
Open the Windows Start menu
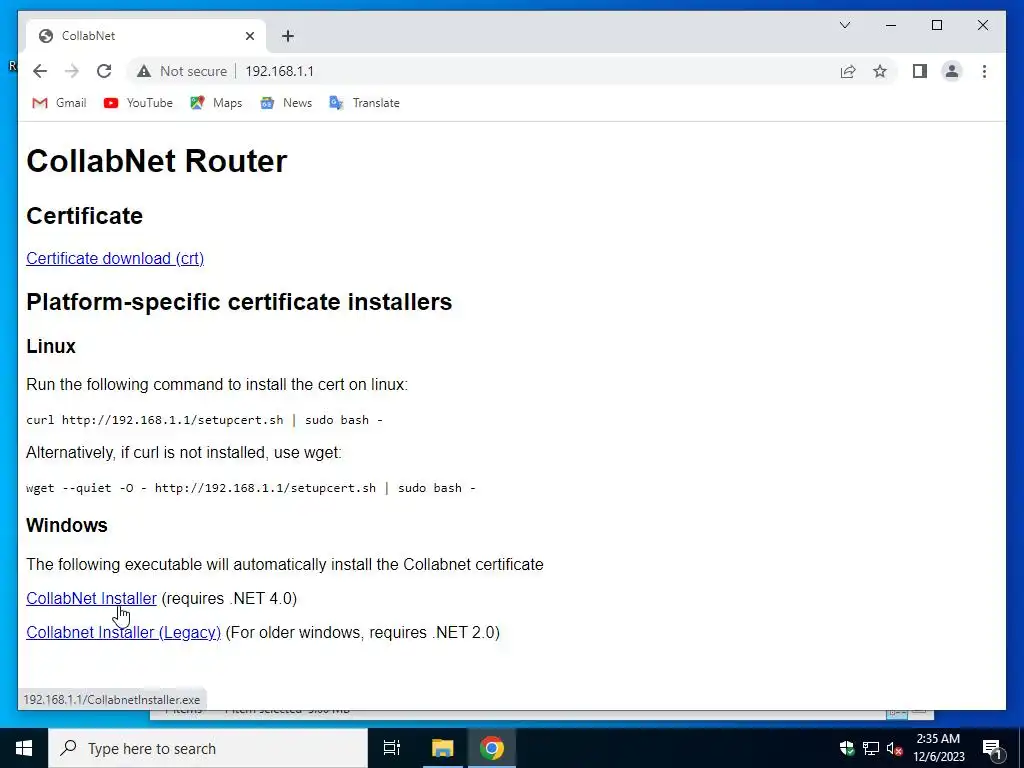click(24, 748)
